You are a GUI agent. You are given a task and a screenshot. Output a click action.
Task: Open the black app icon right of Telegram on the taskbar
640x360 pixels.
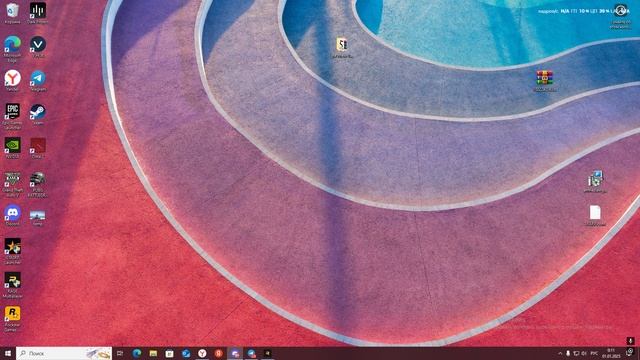tap(268, 353)
